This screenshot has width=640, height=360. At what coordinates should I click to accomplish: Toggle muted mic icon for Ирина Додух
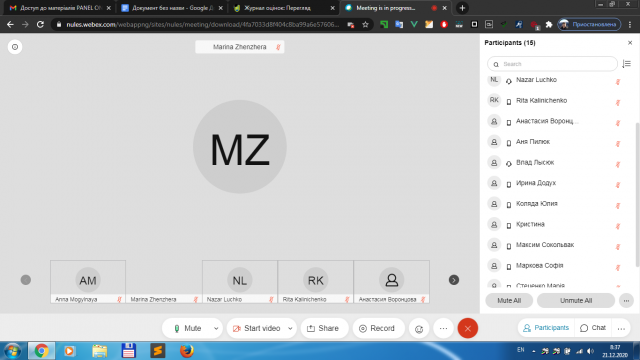click(618, 185)
